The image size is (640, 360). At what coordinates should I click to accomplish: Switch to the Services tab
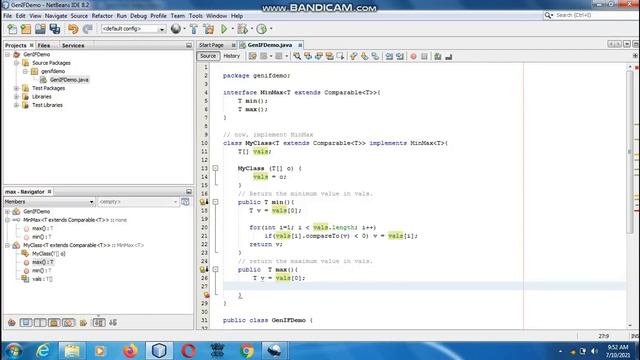point(73,45)
